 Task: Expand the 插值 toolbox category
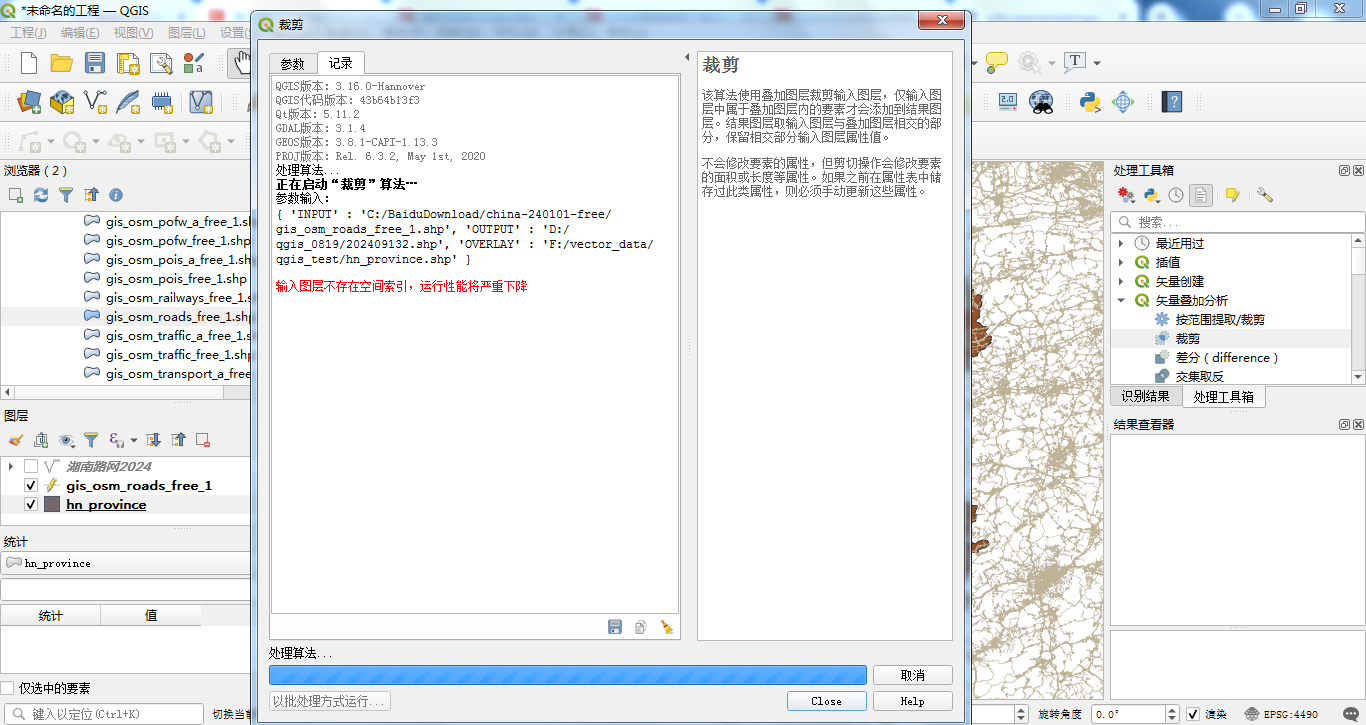pos(1121,262)
